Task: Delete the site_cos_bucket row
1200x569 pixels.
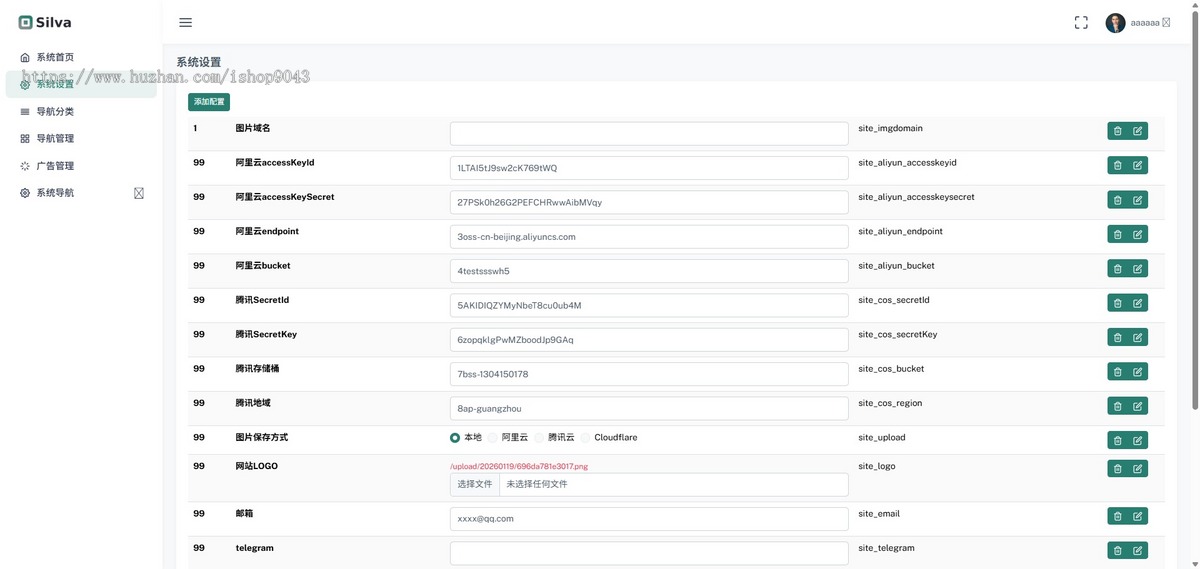Action: (1117, 371)
